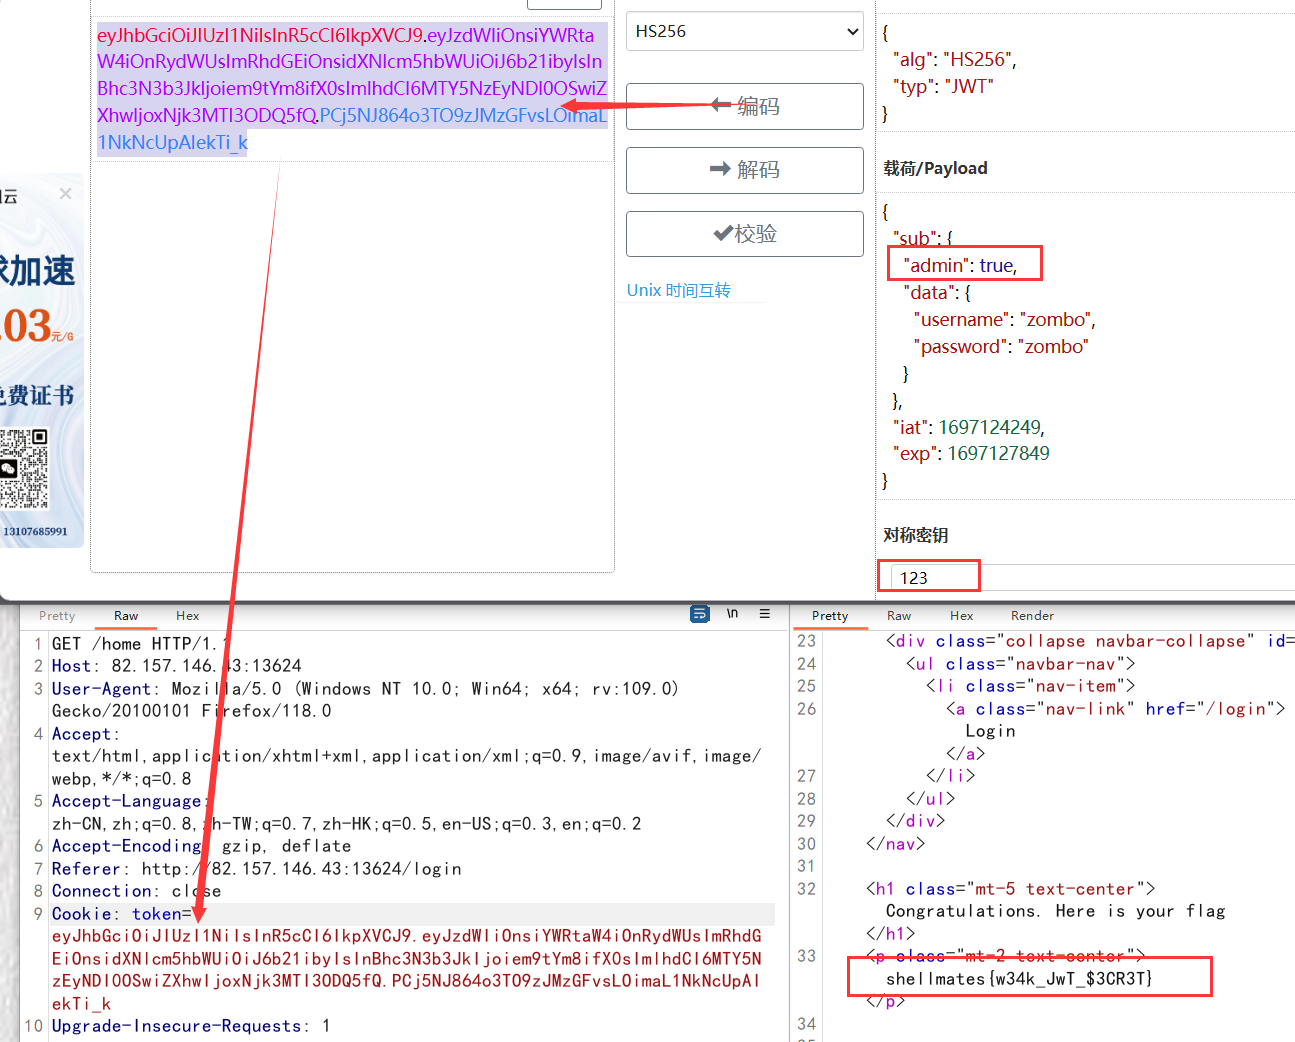The height and width of the screenshot is (1042, 1295).
Task: Click the GET /home HTTP request line
Action: [141, 644]
